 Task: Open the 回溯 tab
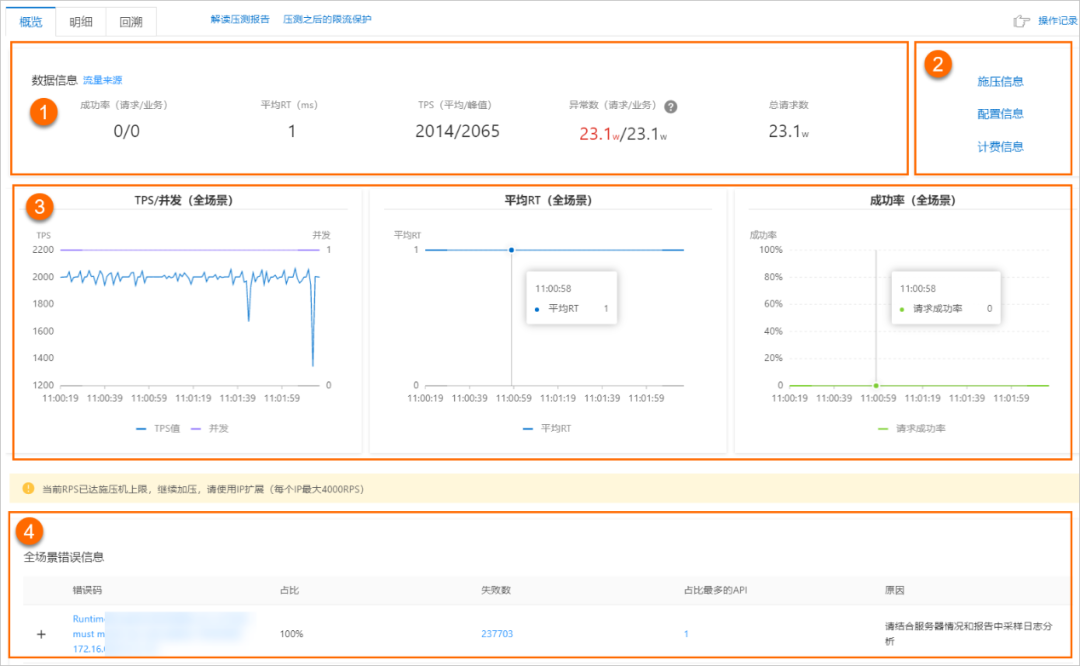[131, 21]
